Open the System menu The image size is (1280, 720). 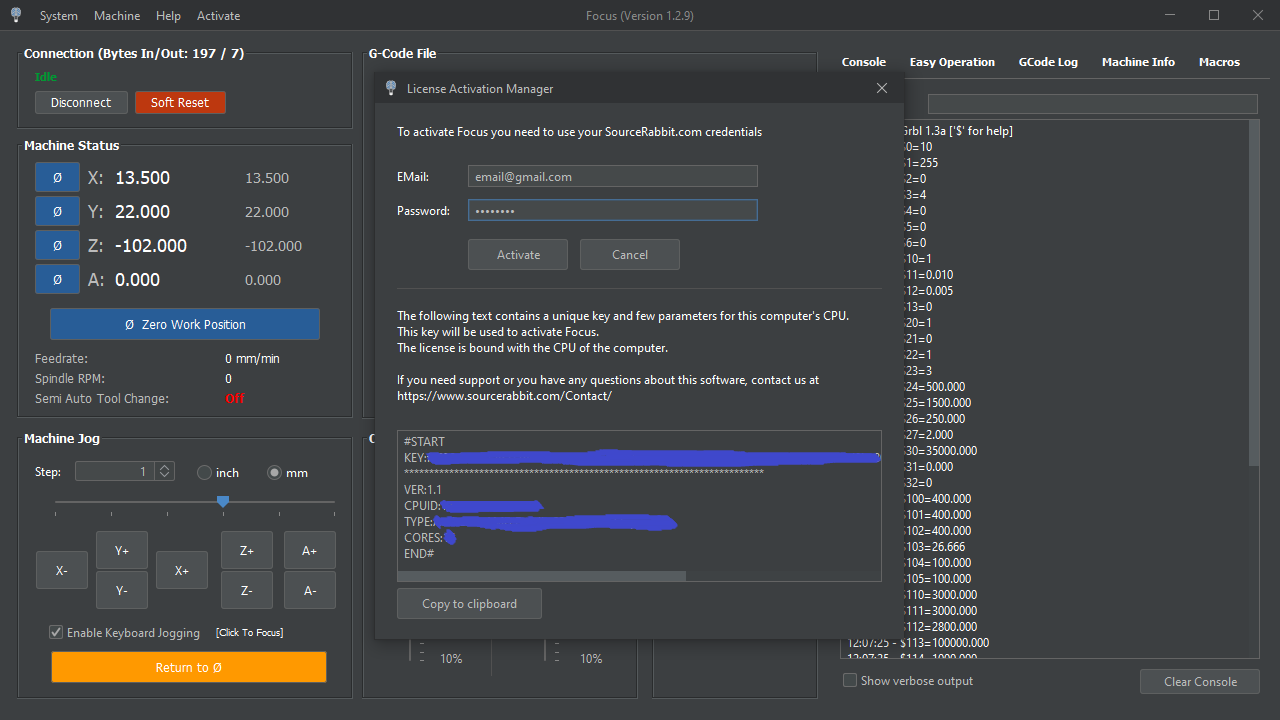point(59,16)
